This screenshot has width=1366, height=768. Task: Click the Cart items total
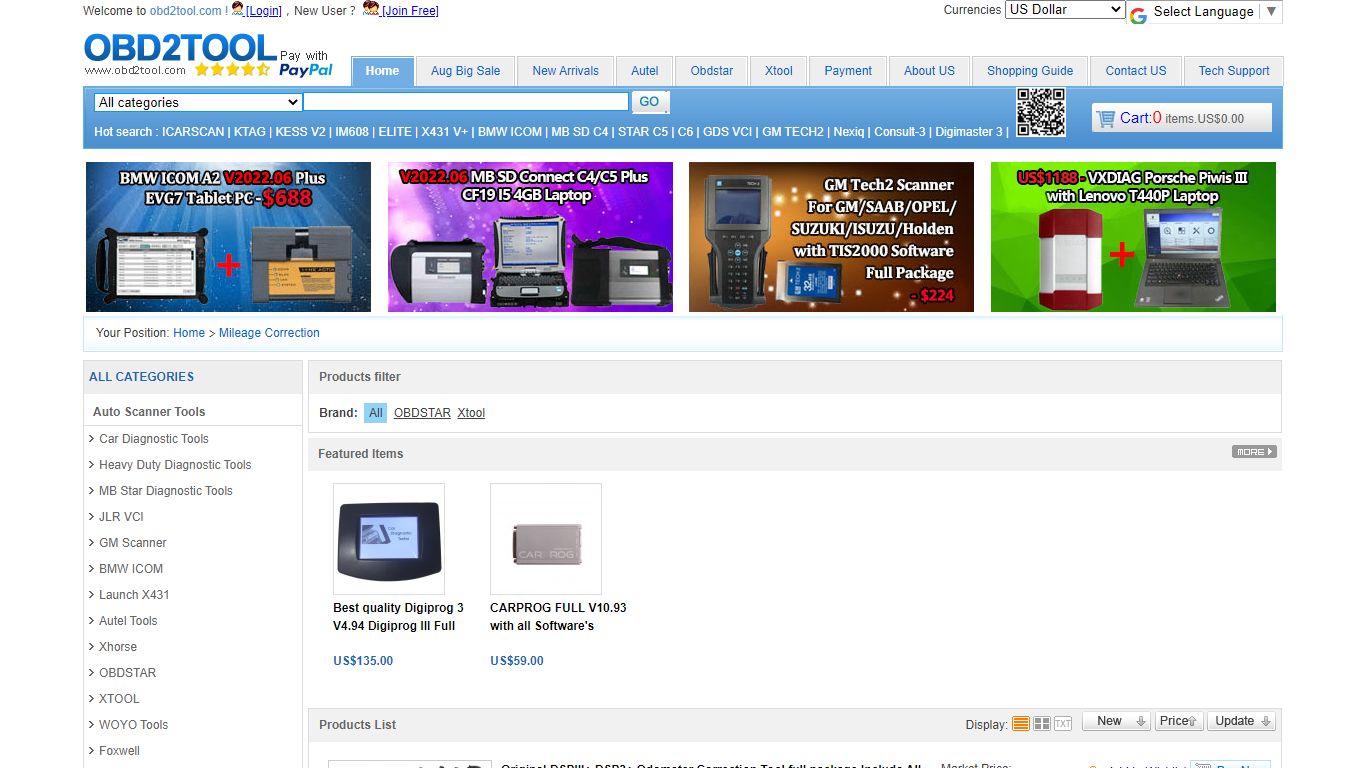1182,118
